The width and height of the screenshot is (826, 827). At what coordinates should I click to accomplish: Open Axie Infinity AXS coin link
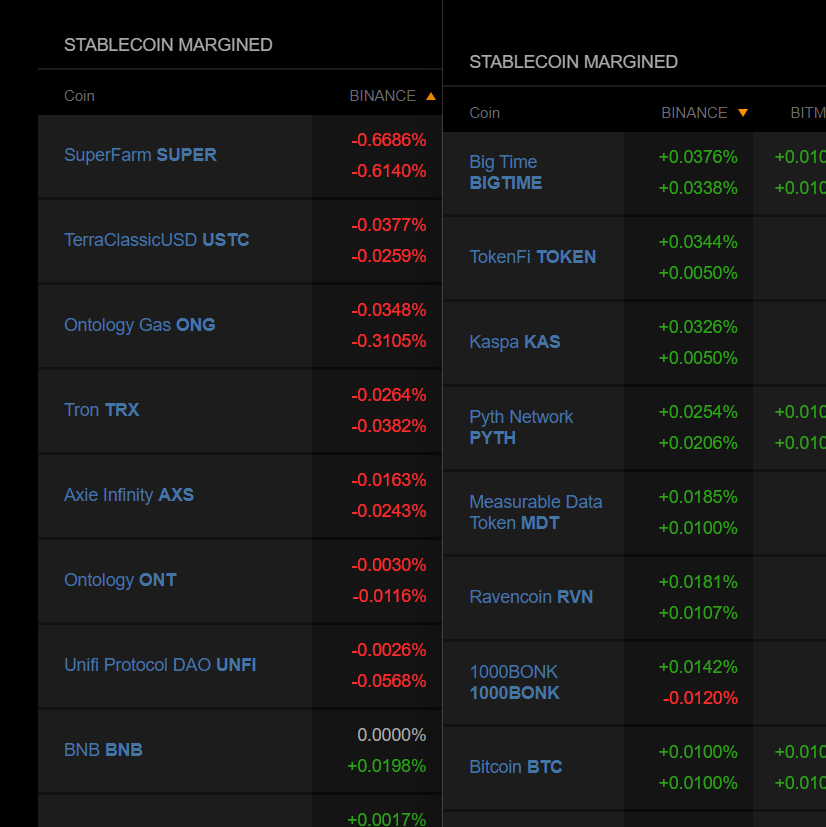129,495
